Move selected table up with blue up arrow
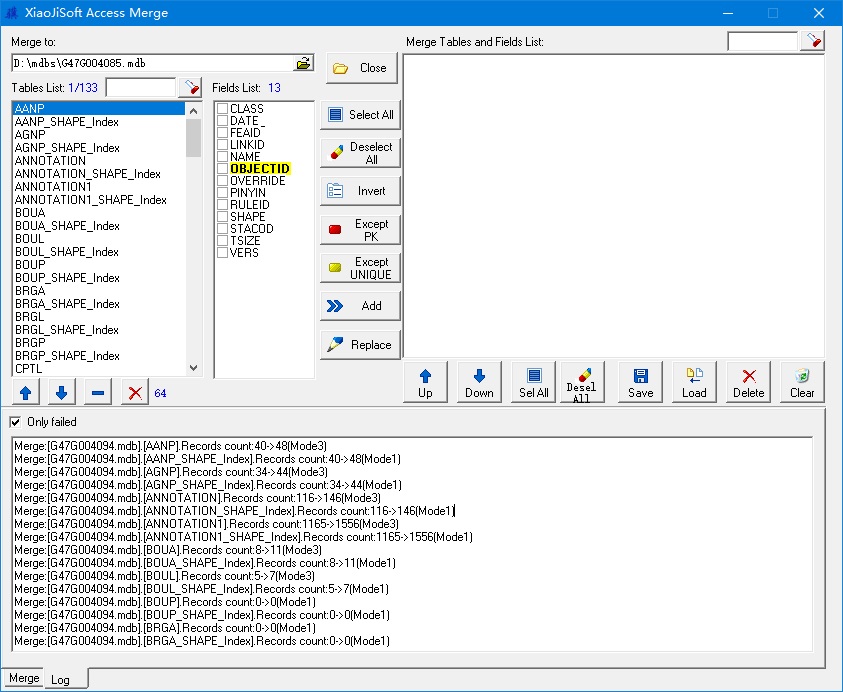The width and height of the screenshot is (843, 692). pyautogui.click(x=25, y=393)
